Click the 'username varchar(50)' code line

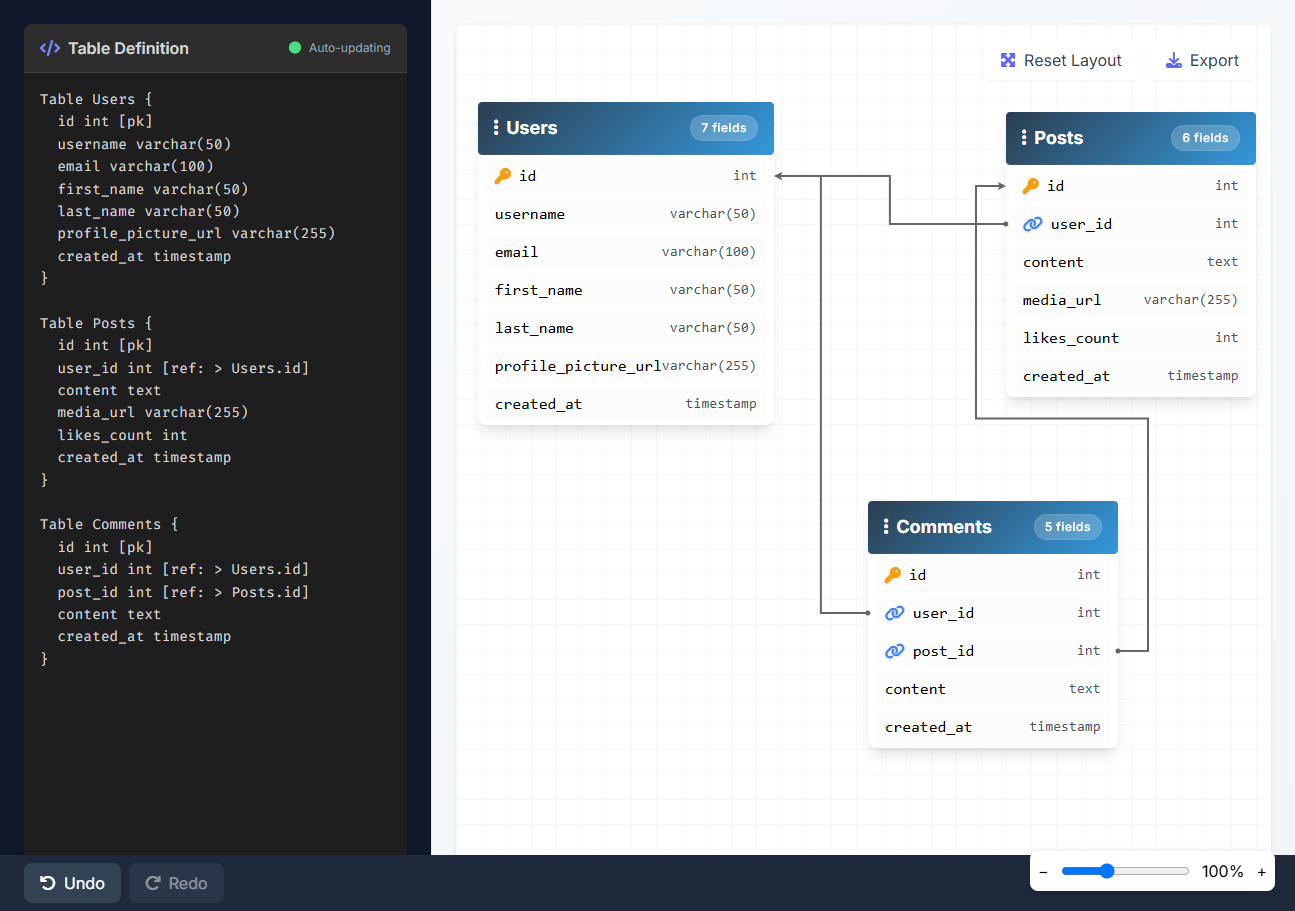coord(145,144)
